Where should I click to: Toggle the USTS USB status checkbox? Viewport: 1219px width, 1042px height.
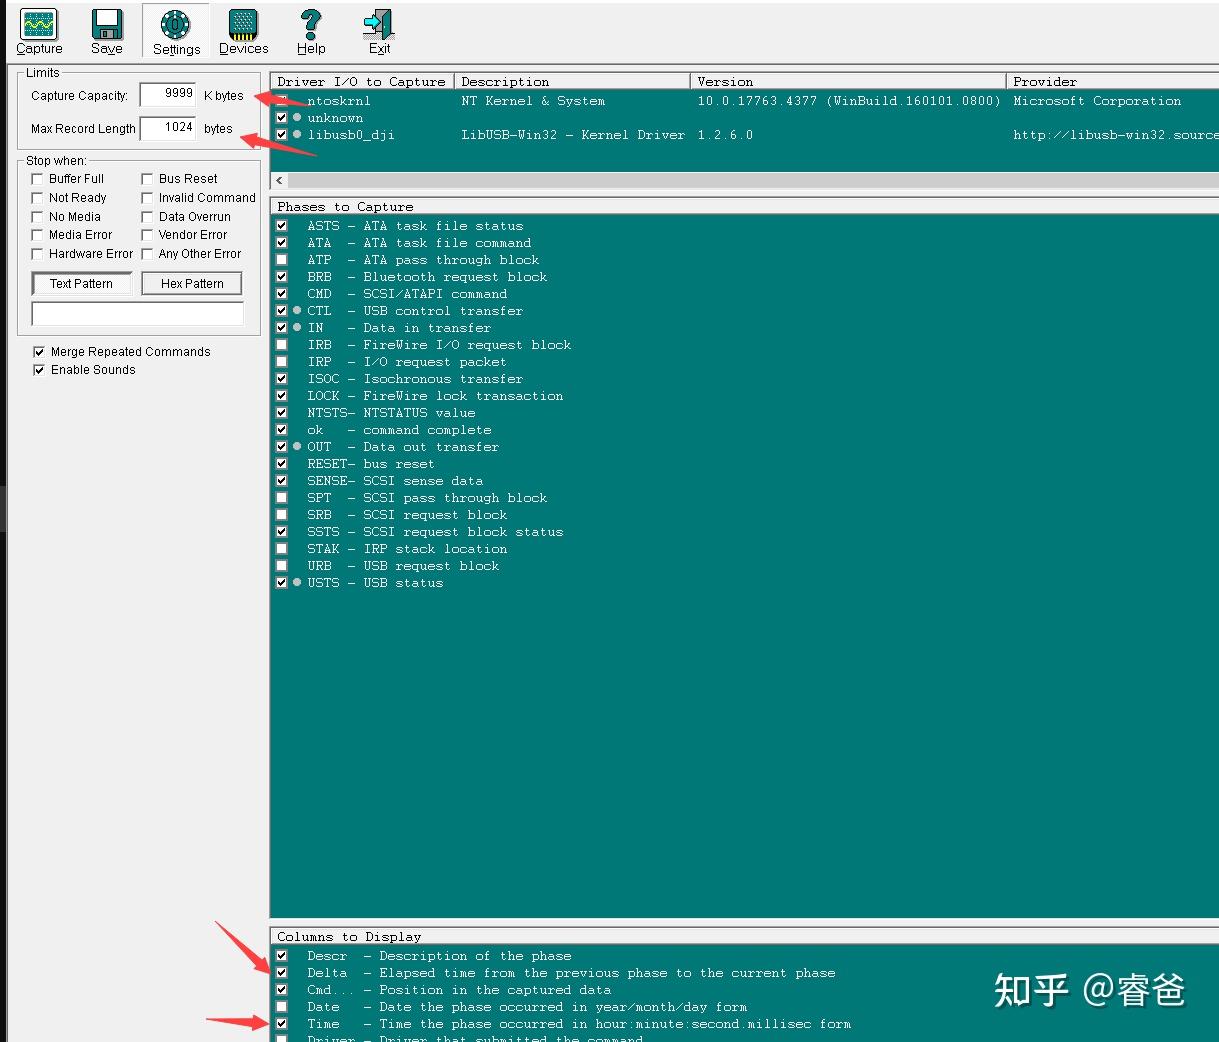(282, 583)
